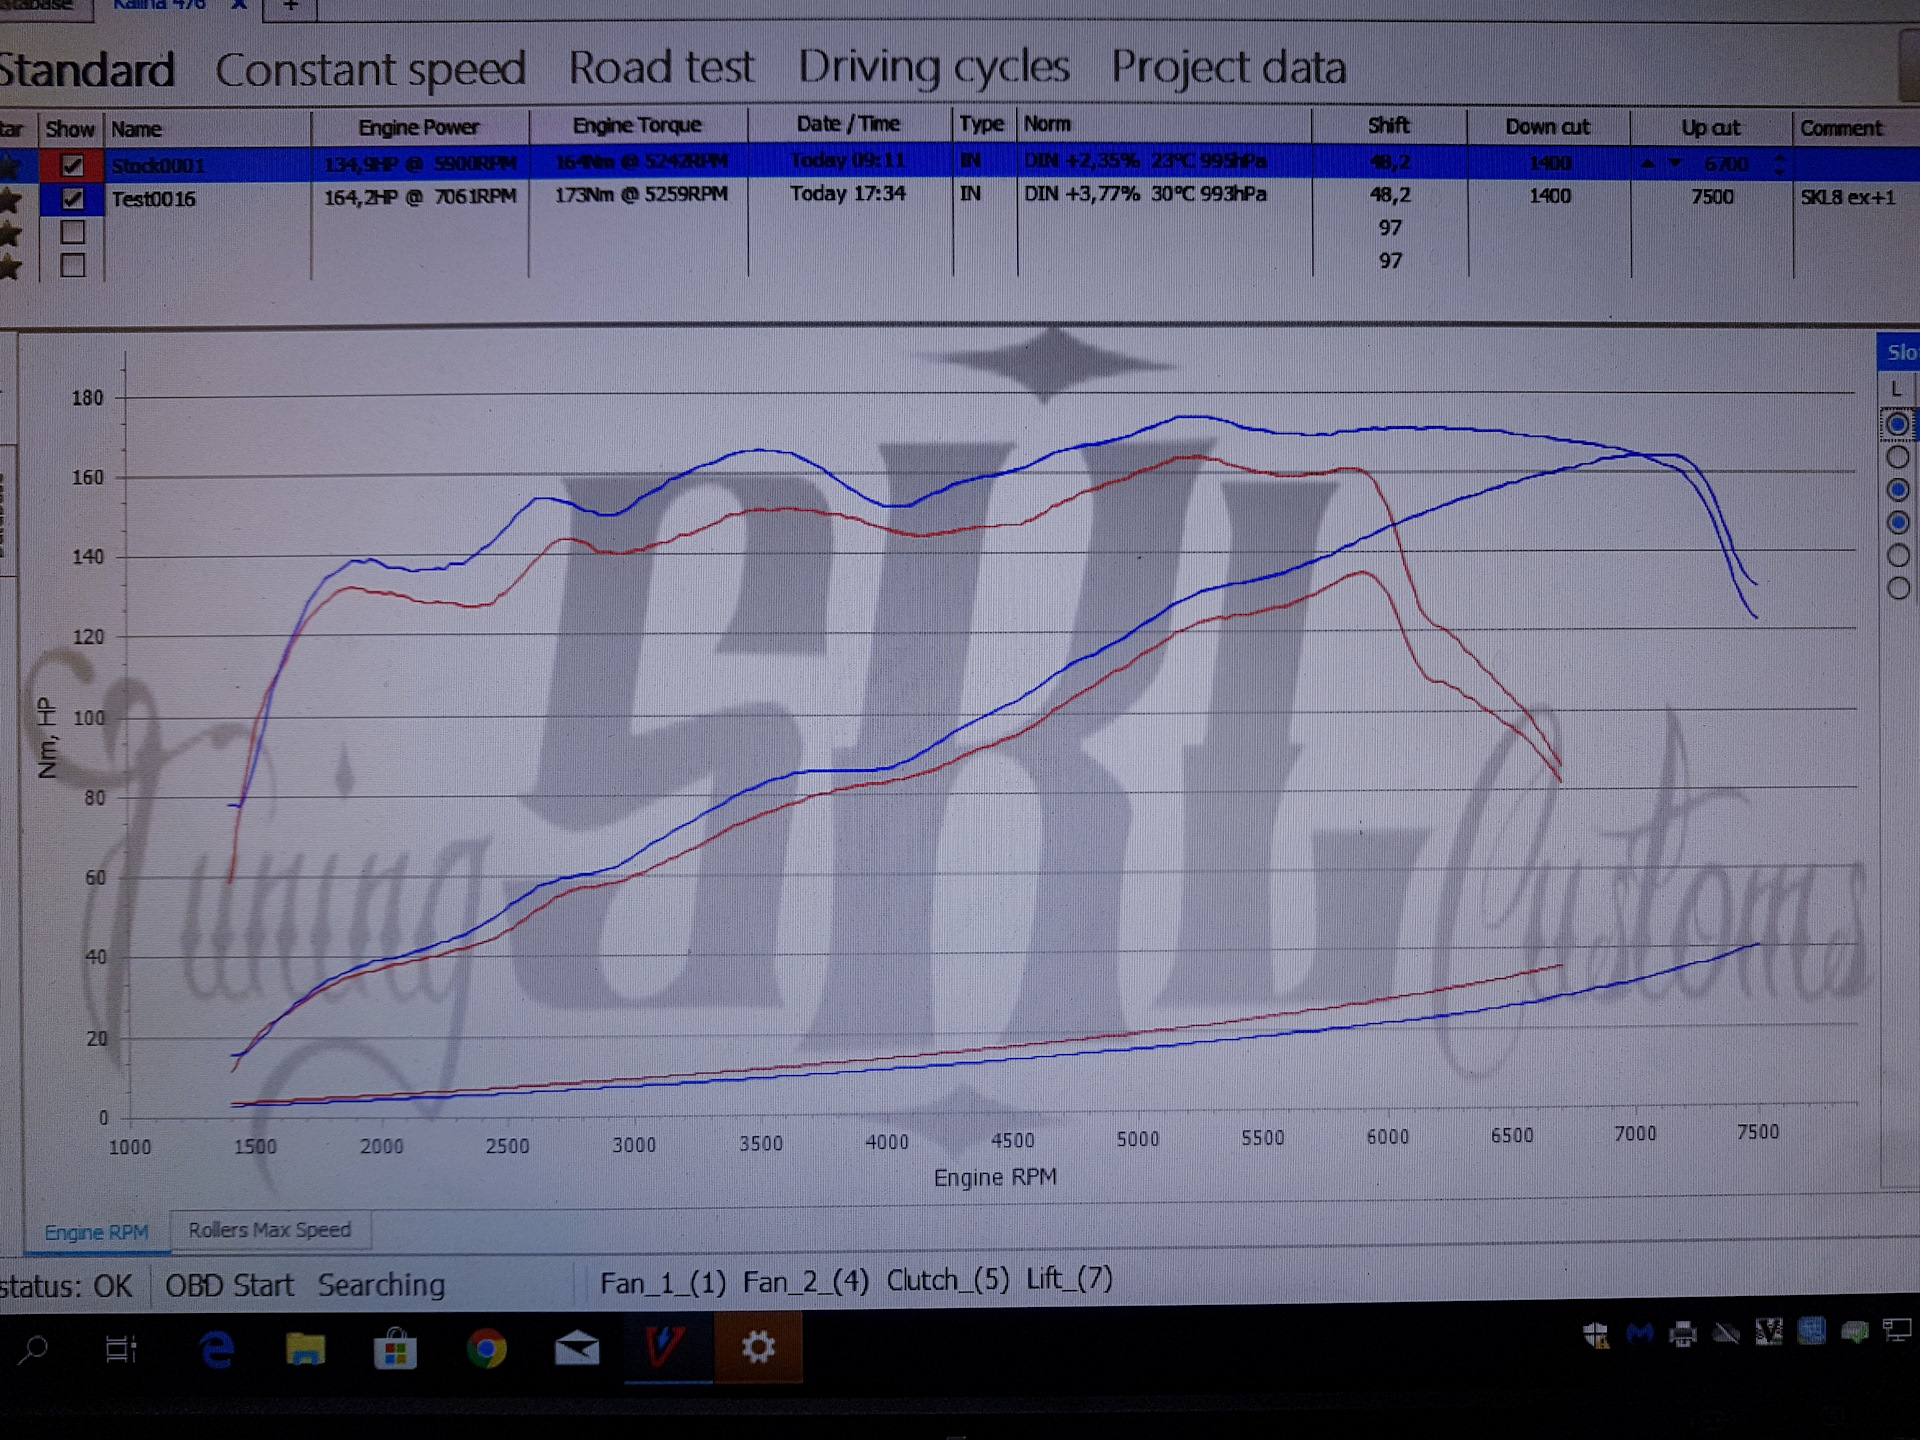Open the Mail app in the taskbar

pos(577,1350)
